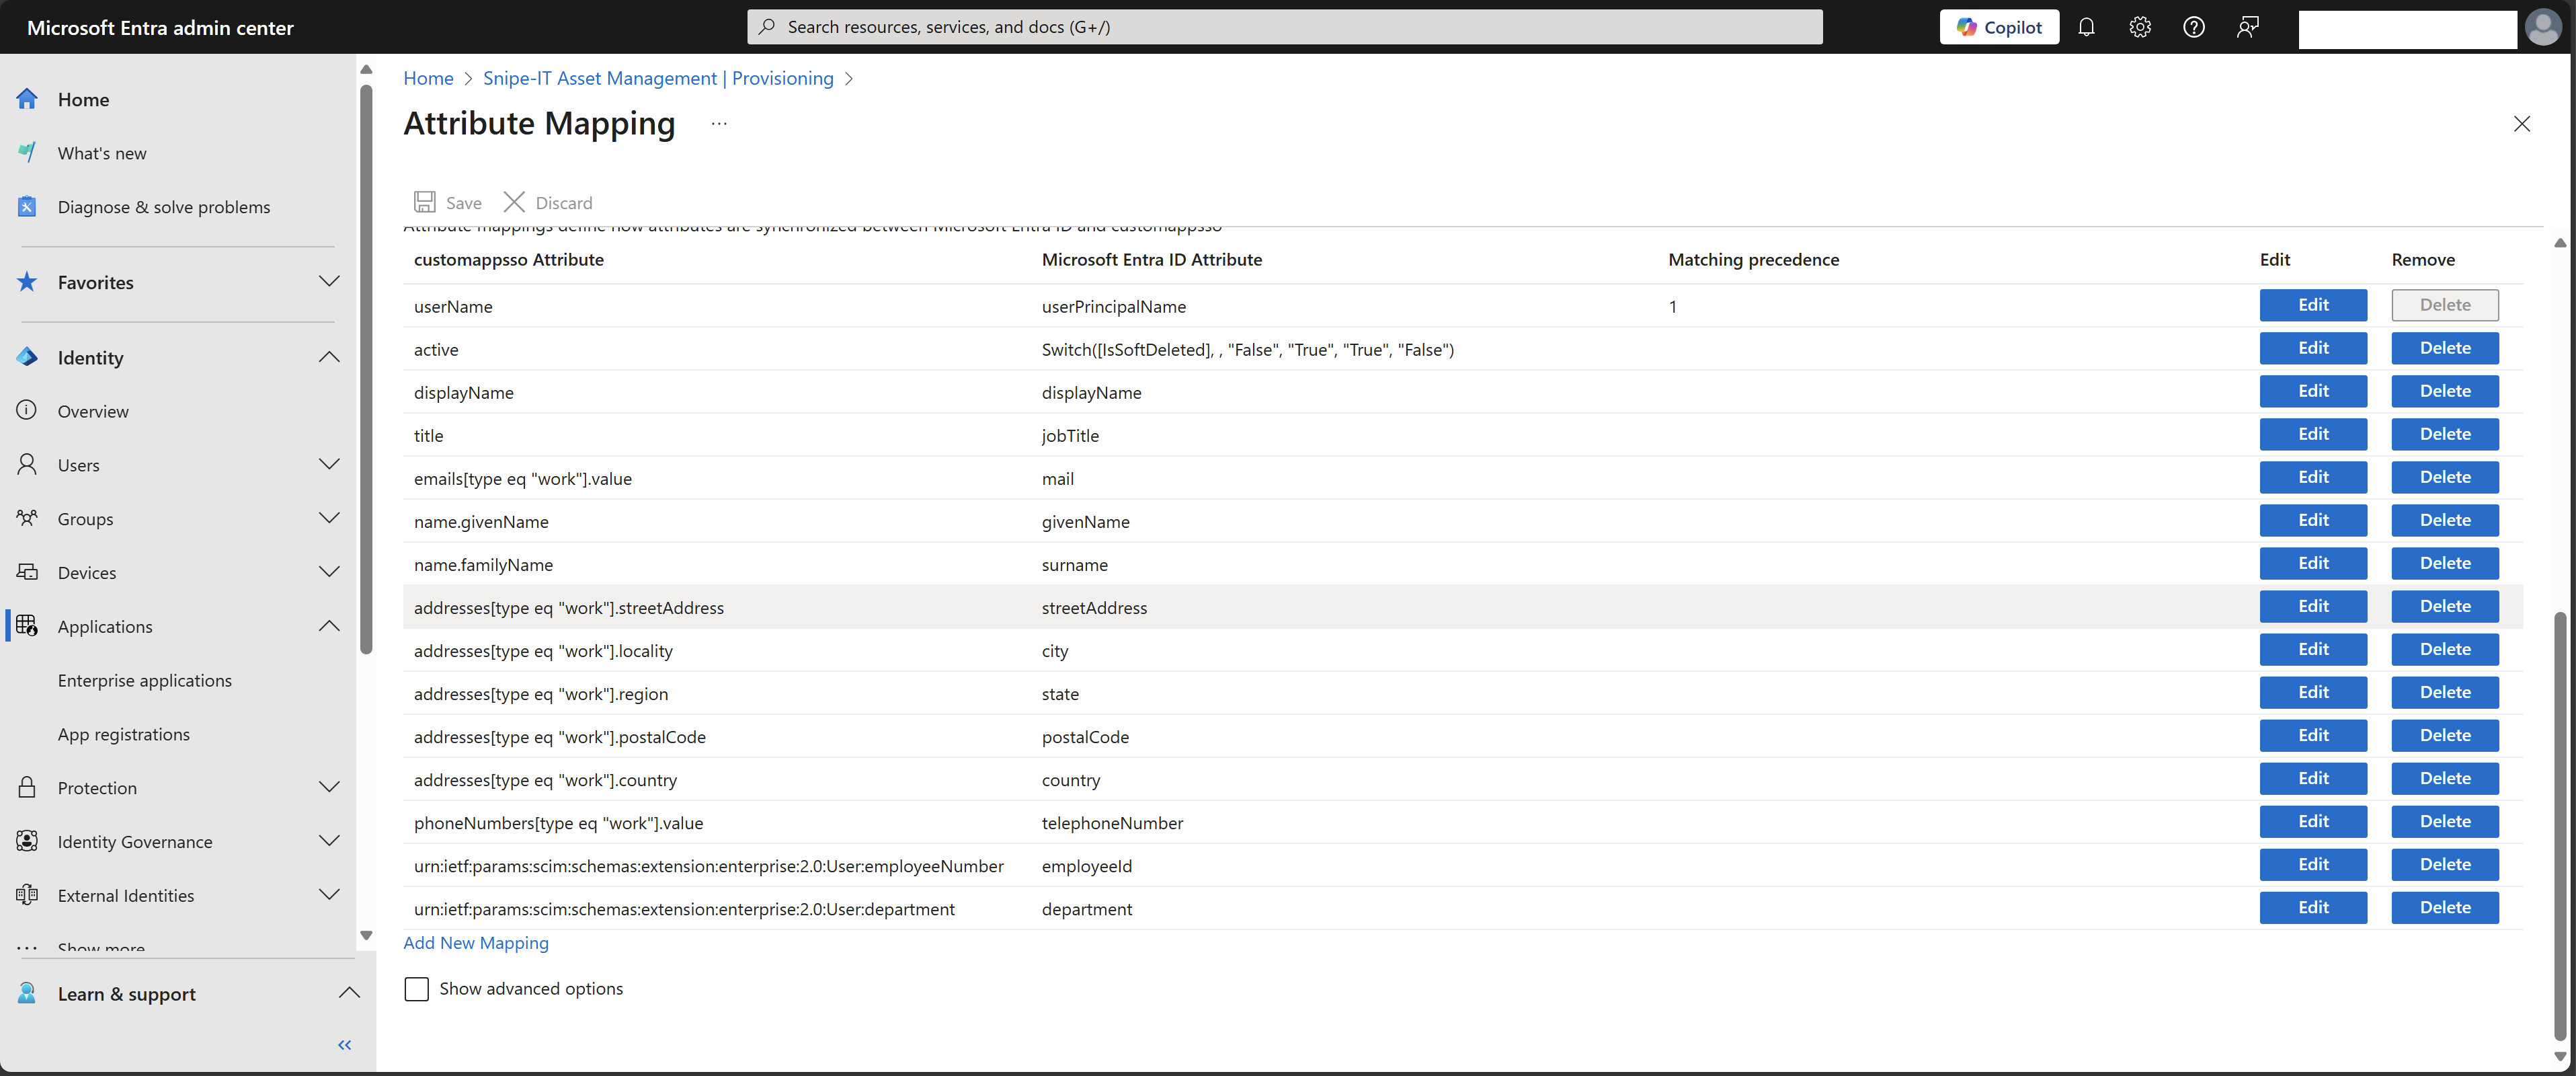Expand the Users menu

(328, 464)
